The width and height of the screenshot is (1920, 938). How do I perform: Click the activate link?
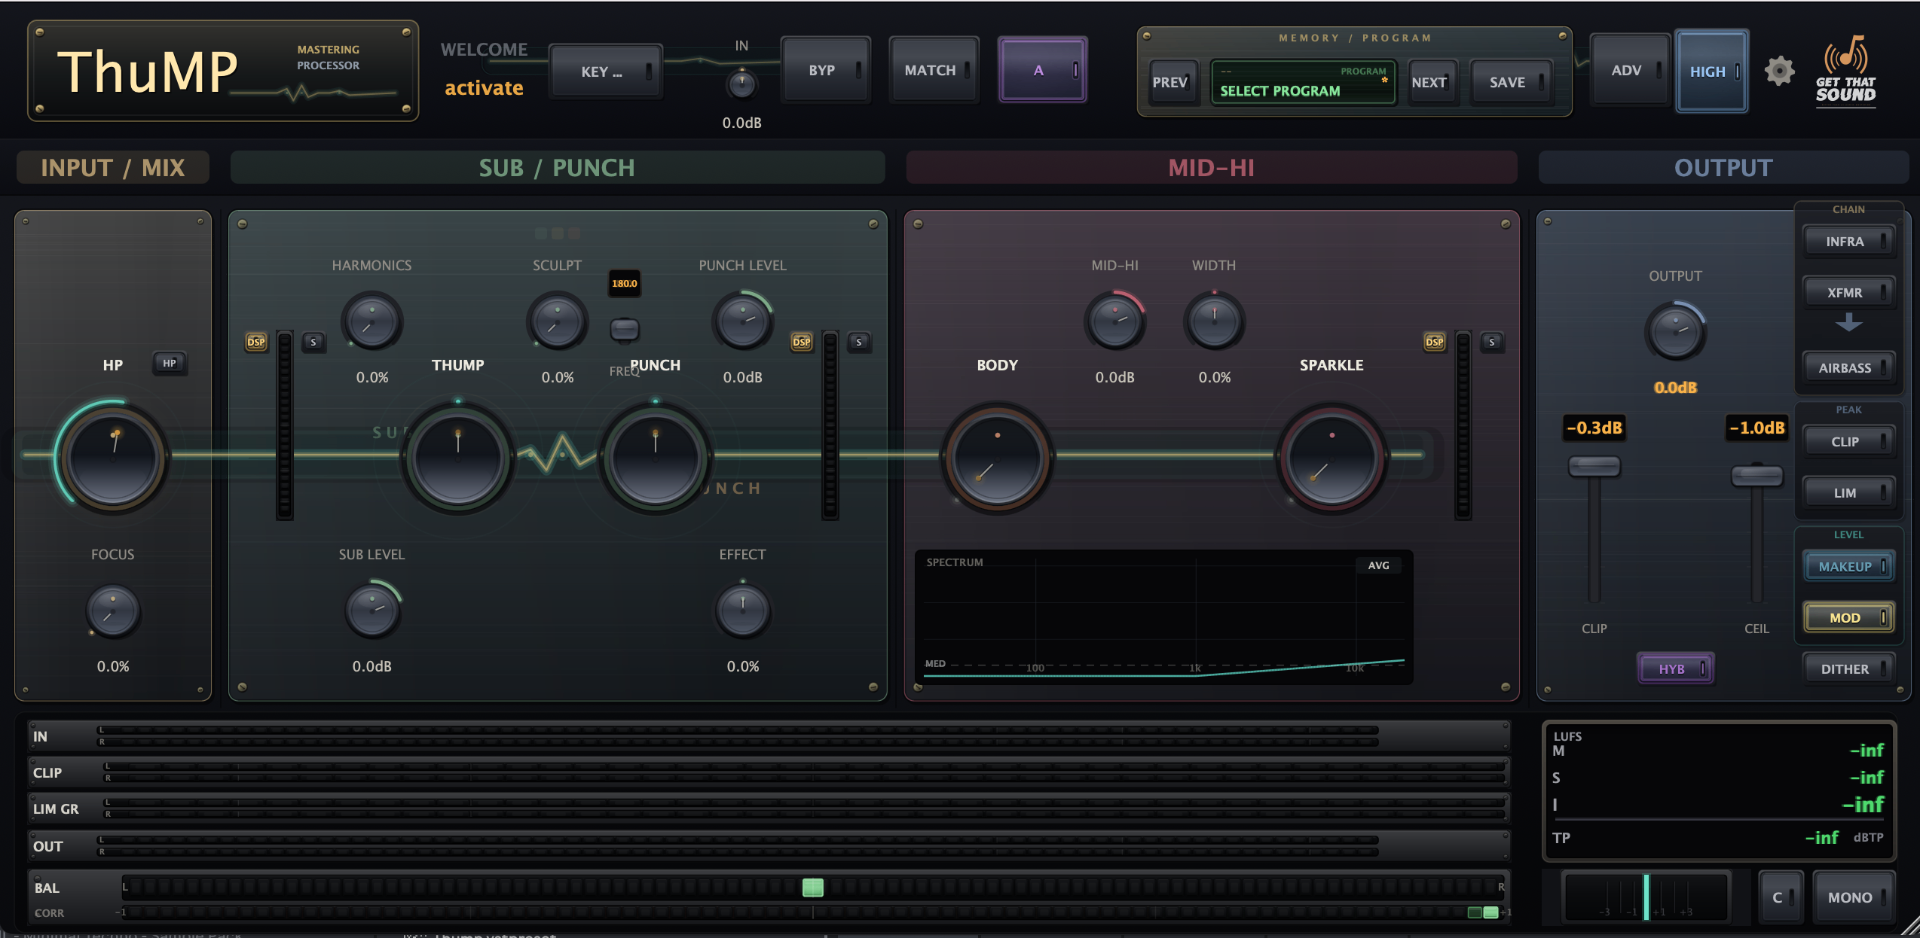pyautogui.click(x=484, y=88)
